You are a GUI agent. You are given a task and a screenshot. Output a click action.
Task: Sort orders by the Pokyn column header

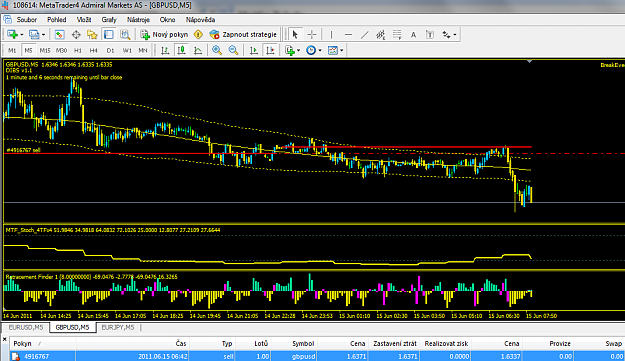(x=43, y=343)
